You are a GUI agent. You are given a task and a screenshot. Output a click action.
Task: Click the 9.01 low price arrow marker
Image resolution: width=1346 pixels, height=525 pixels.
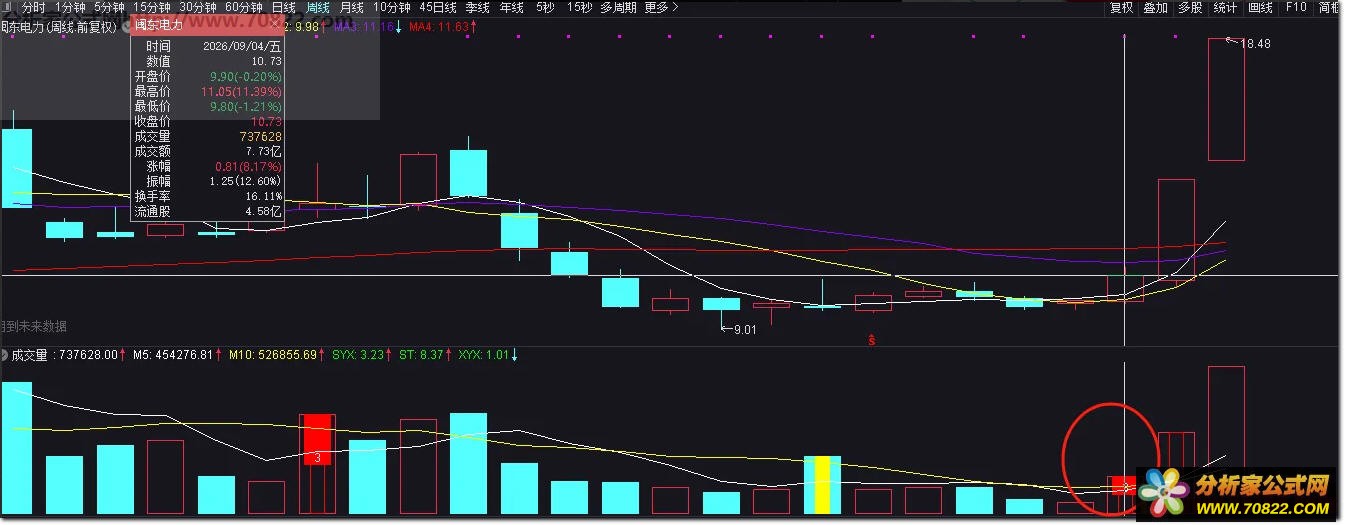click(x=739, y=329)
